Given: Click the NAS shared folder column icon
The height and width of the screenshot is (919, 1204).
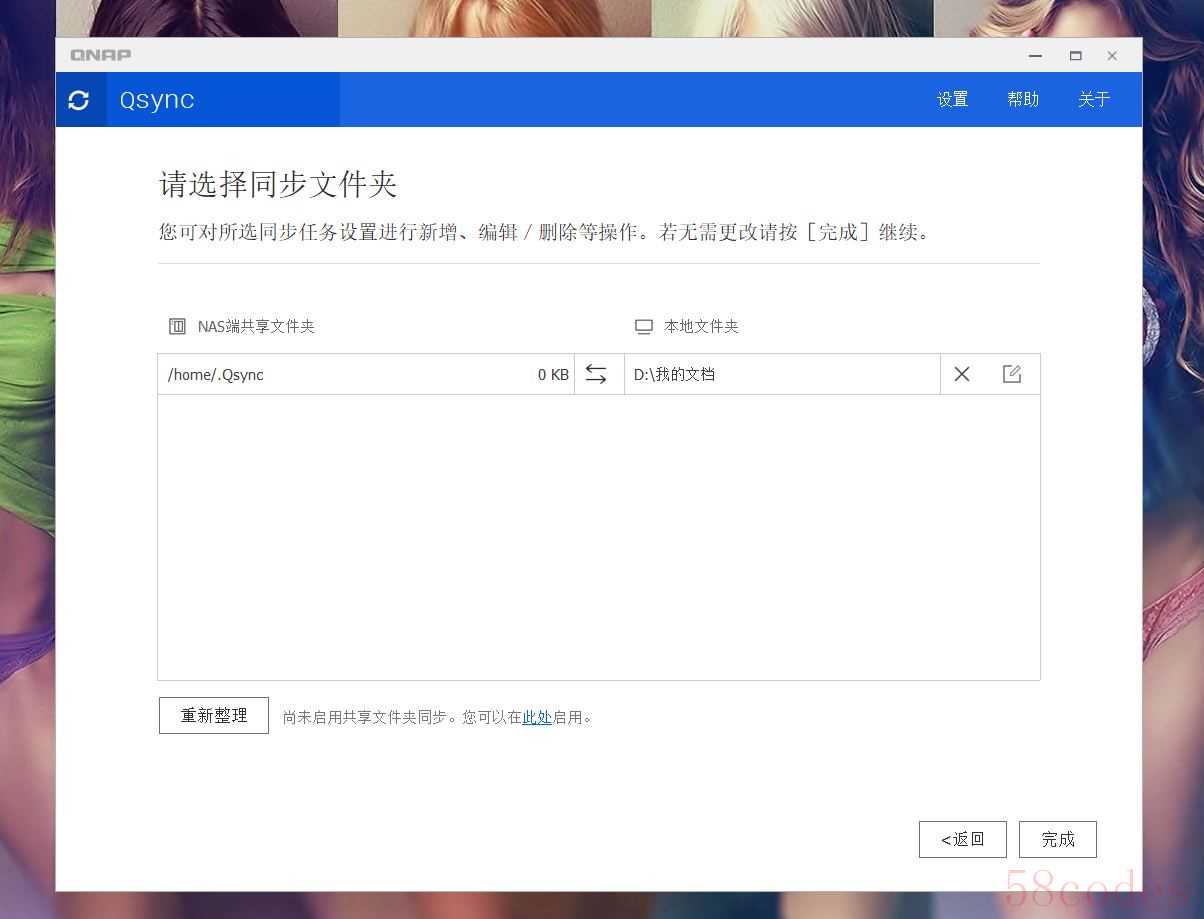Looking at the screenshot, I should click(x=178, y=326).
